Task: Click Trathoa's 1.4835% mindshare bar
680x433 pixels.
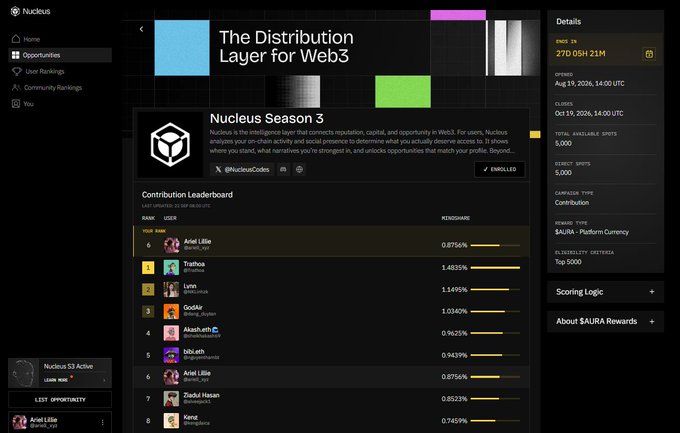Action: [x=495, y=268]
